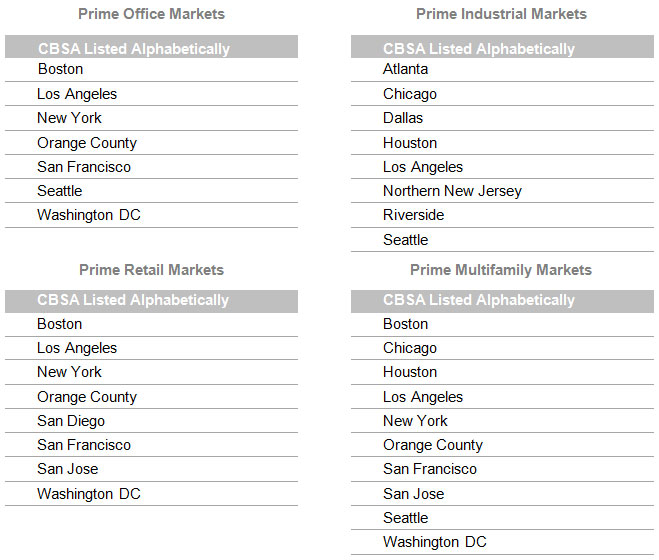Select the Riverside entry

point(413,215)
